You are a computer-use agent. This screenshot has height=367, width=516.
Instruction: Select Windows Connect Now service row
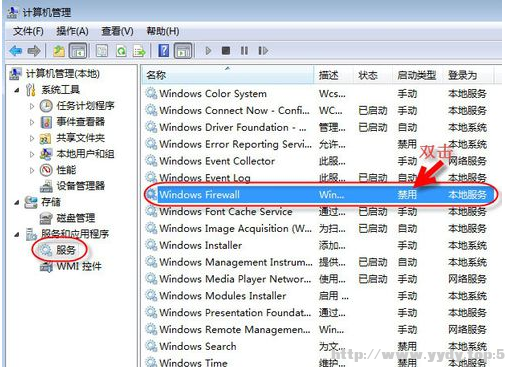pyautogui.click(x=319, y=110)
